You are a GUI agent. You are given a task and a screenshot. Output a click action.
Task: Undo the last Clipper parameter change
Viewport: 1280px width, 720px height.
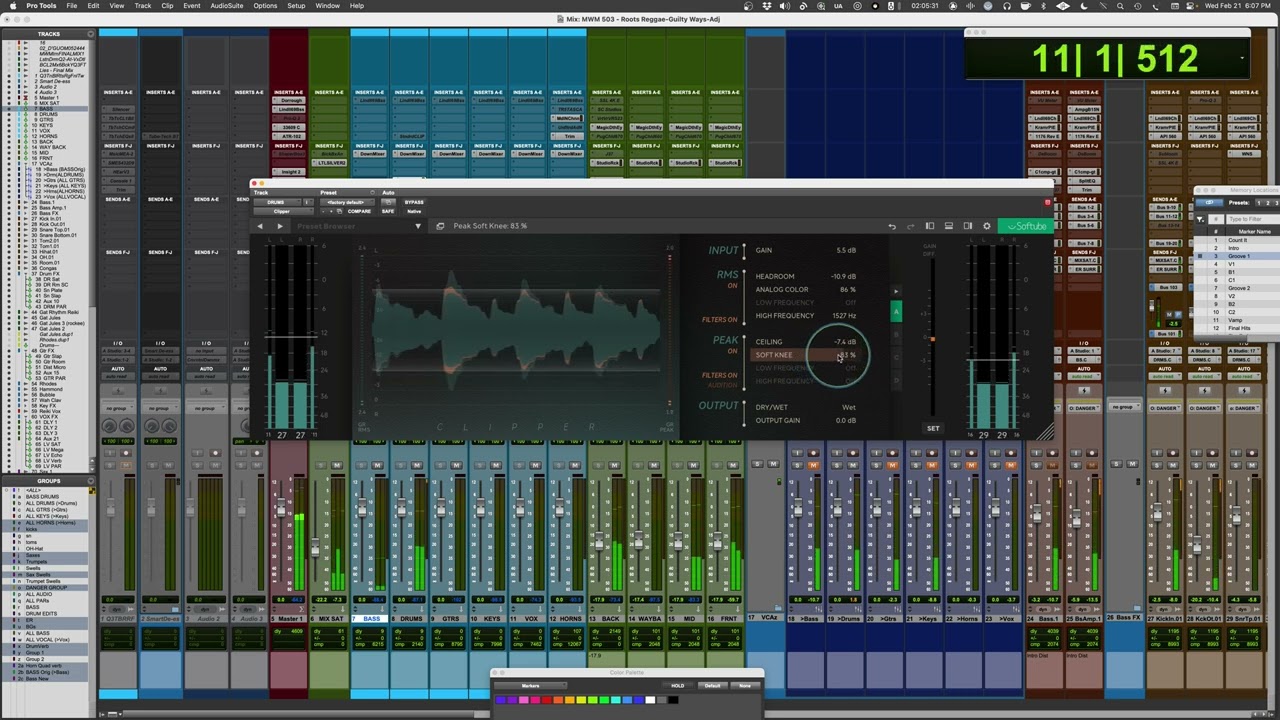[x=892, y=226]
